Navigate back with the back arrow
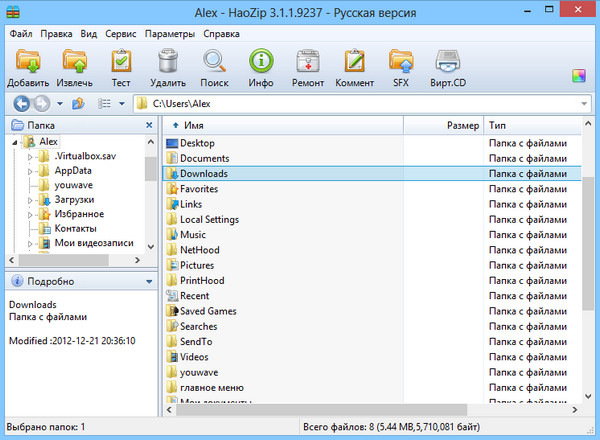This screenshot has height=440, width=600. point(20,103)
